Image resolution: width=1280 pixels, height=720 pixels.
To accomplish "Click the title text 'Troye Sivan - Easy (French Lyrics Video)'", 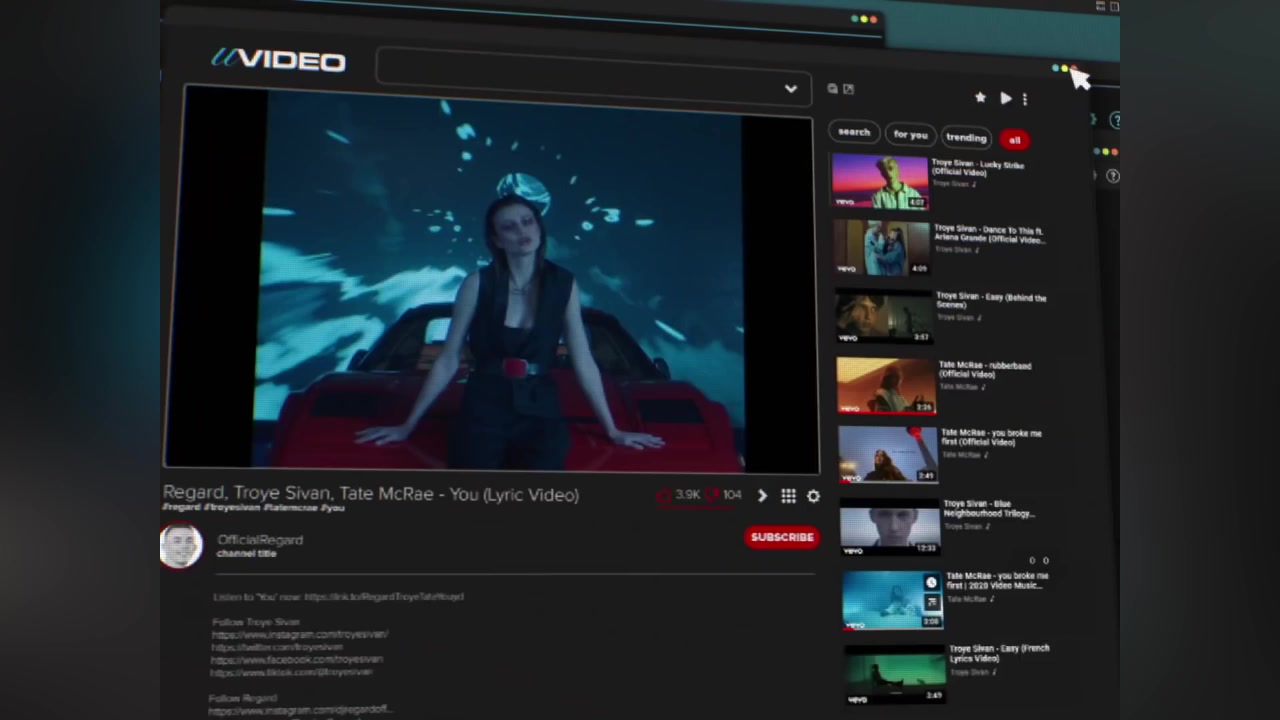I will (999, 653).
